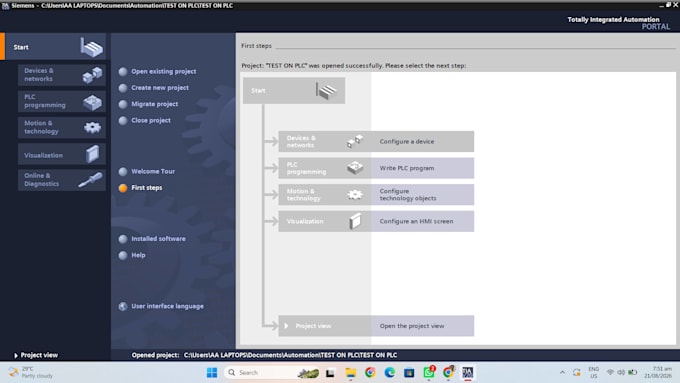This screenshot has height=383, width=680.
Task: Click the User interface language globe icon
Action: [x=123, y=306]
